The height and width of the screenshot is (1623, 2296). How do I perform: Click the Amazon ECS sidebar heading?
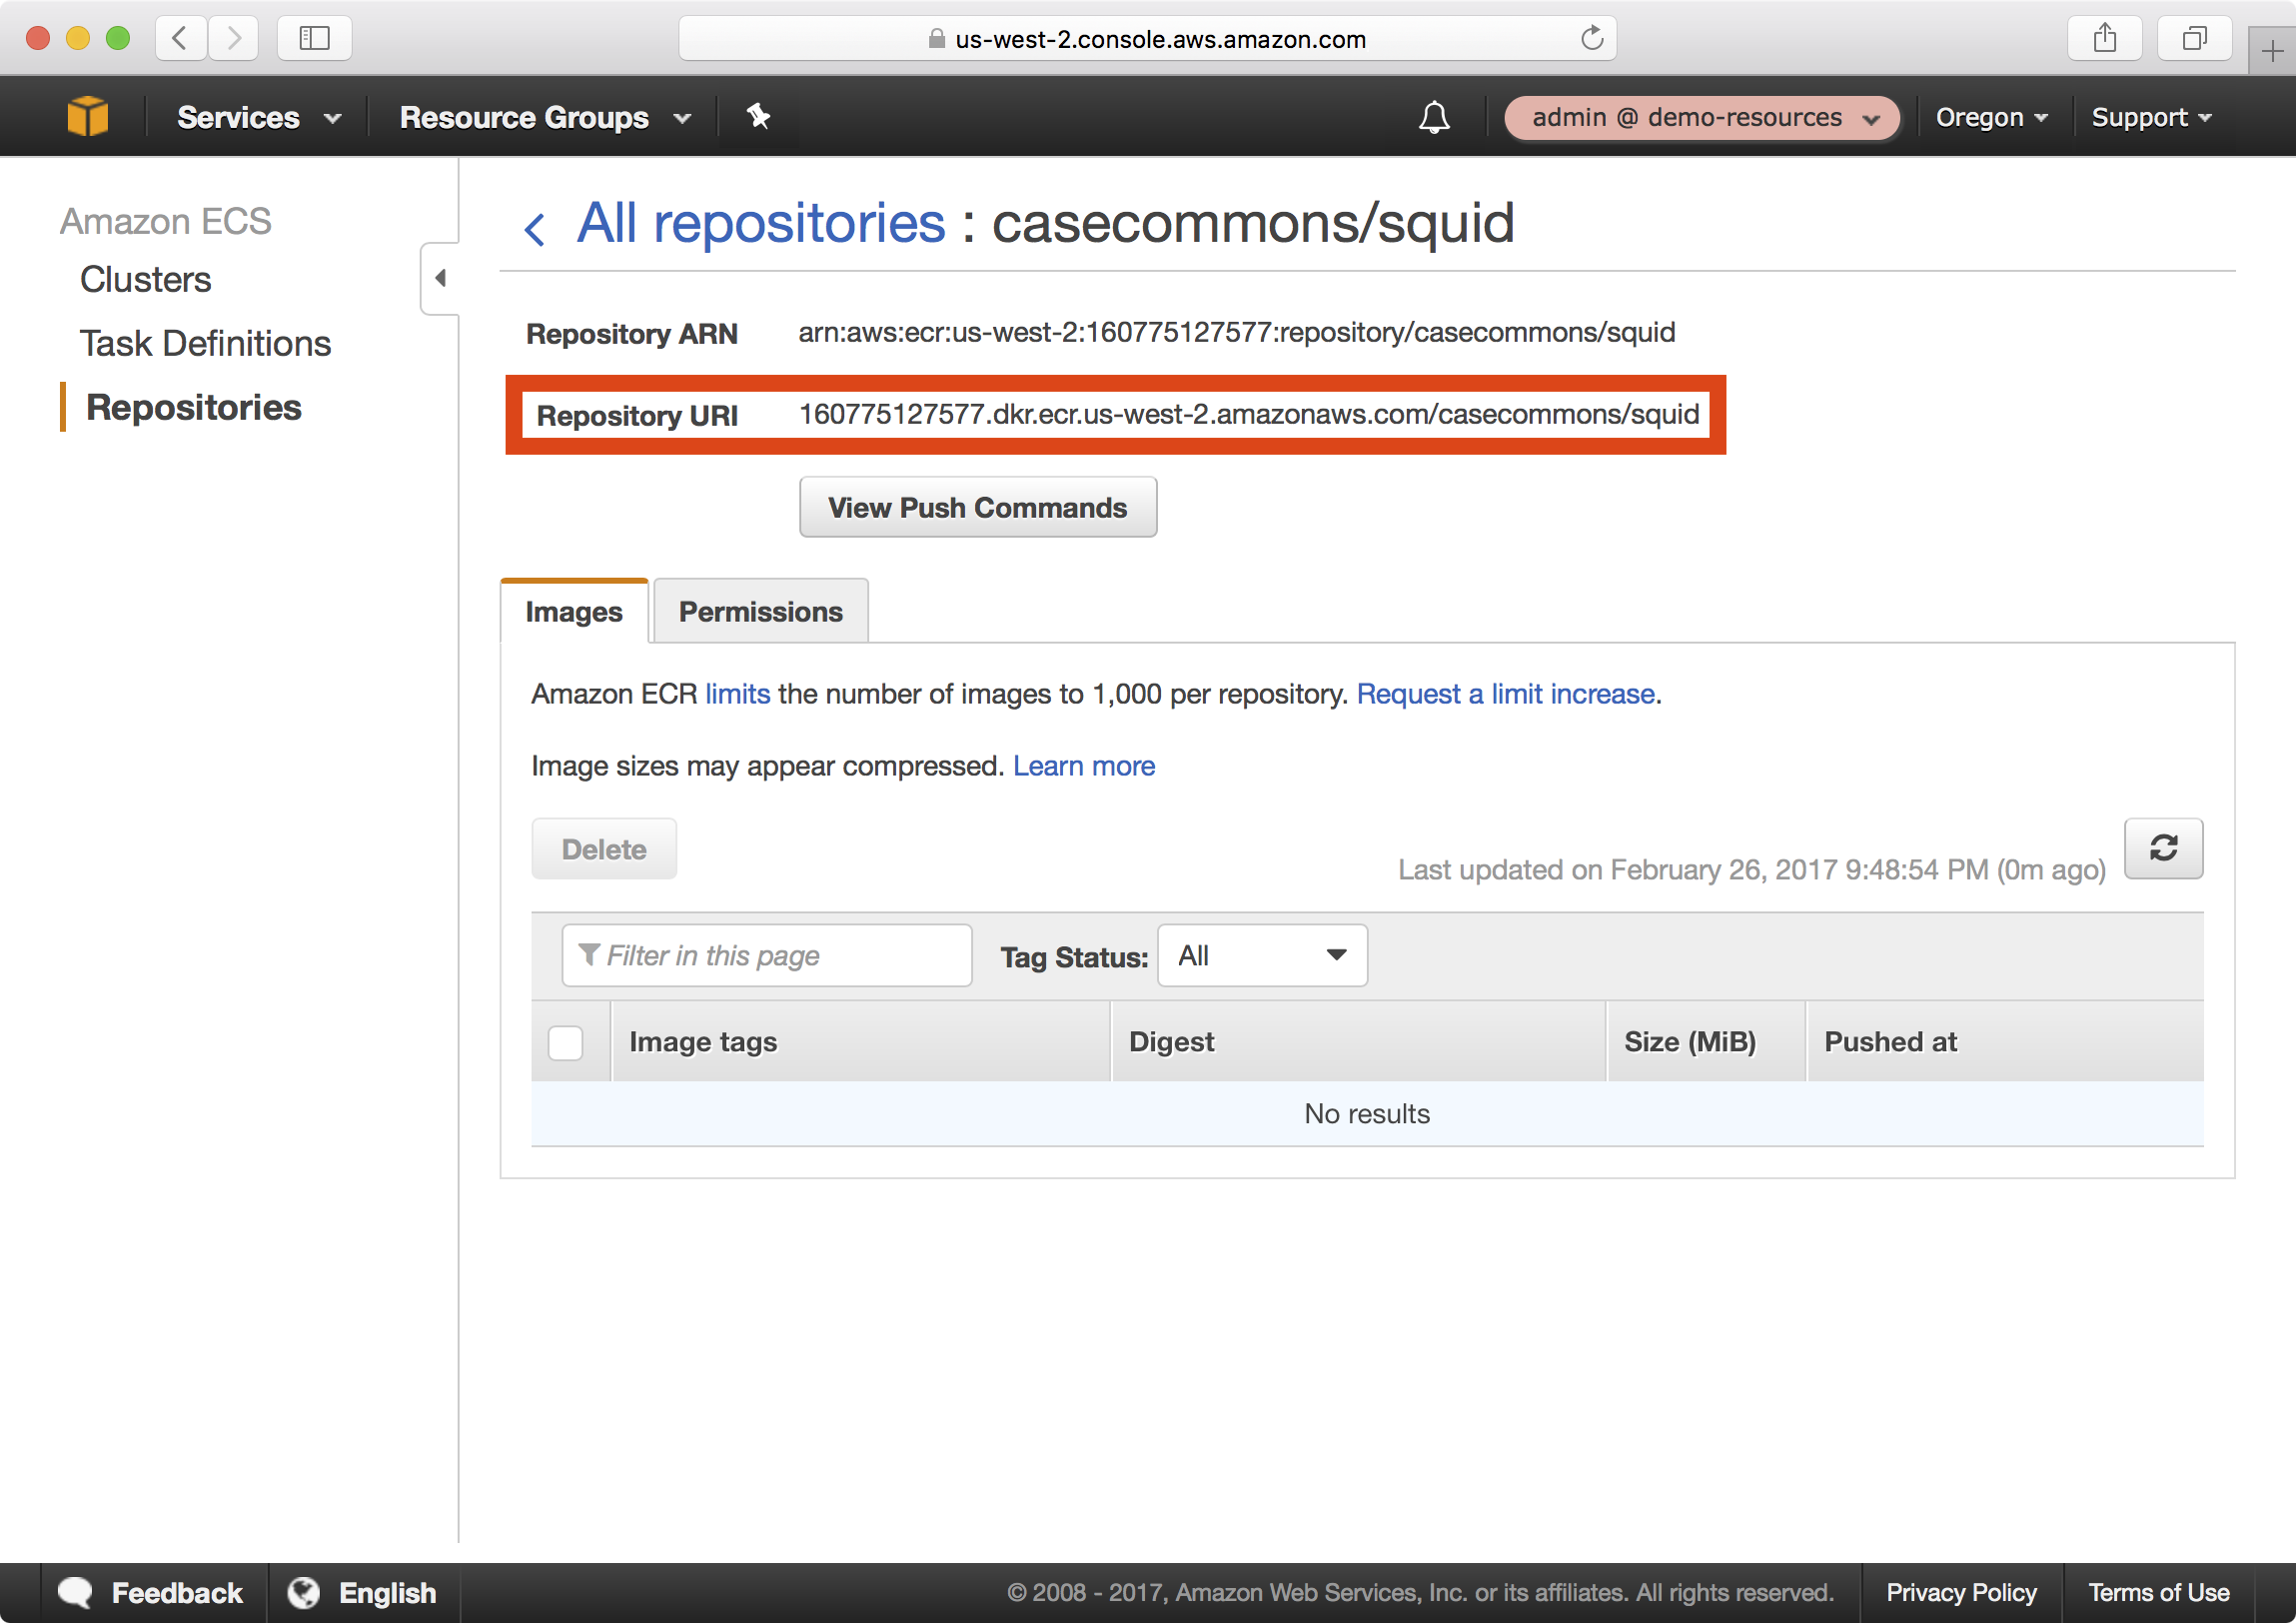click(x=166, y=220)
